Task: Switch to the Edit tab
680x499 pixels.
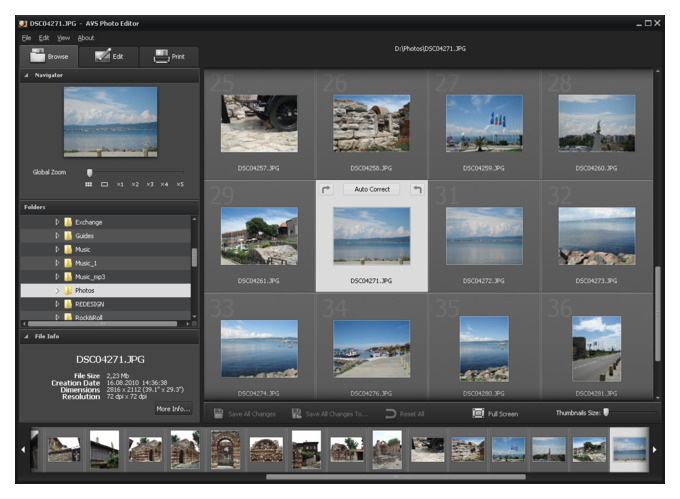Action: (x=109, y=56)
